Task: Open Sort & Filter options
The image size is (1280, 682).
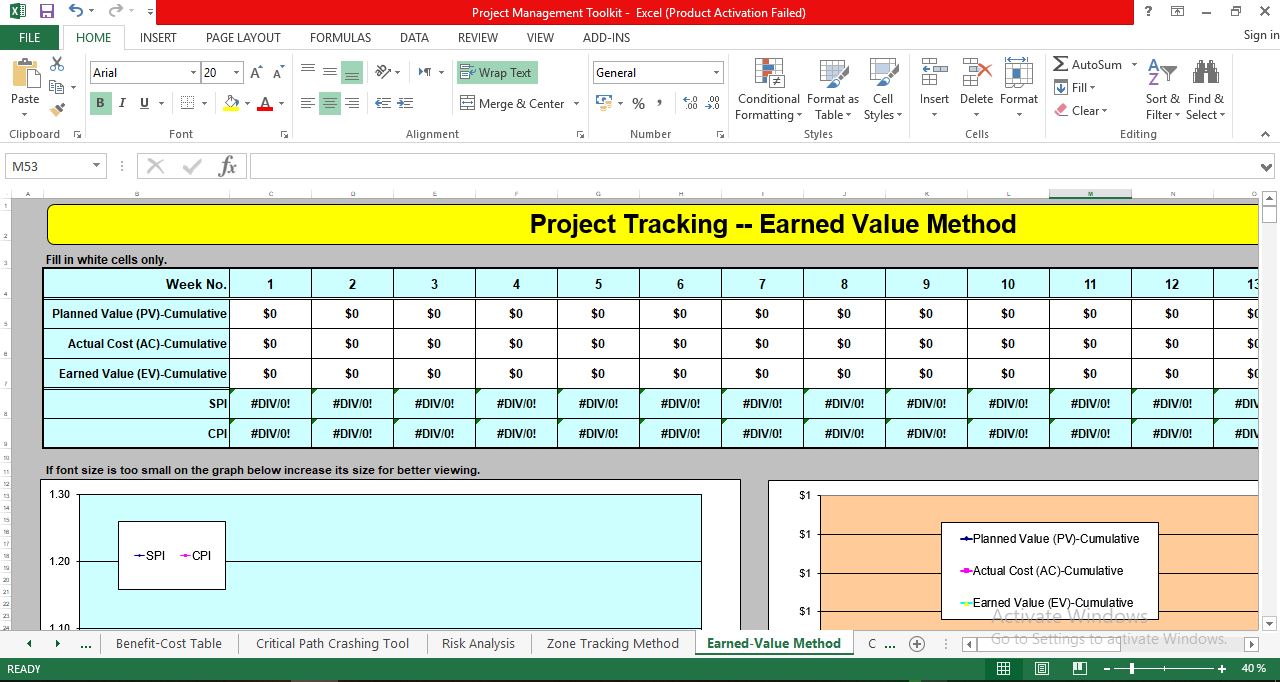Action: coord(1162,90)
